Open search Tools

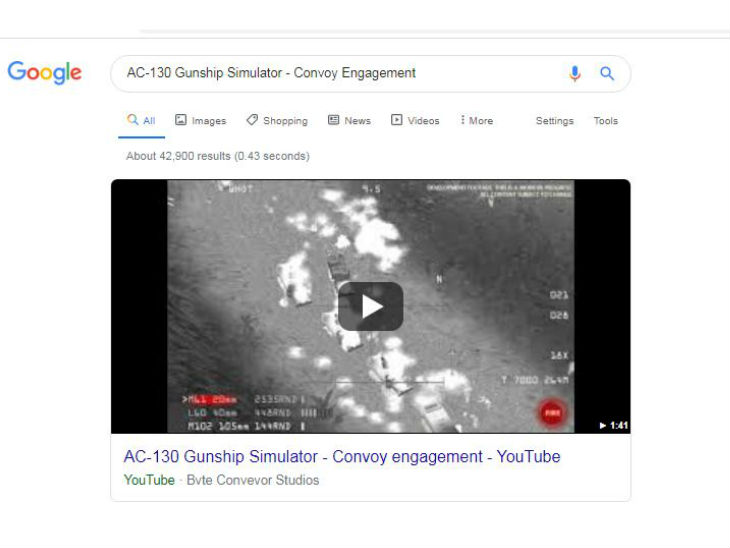coord(606,121)
